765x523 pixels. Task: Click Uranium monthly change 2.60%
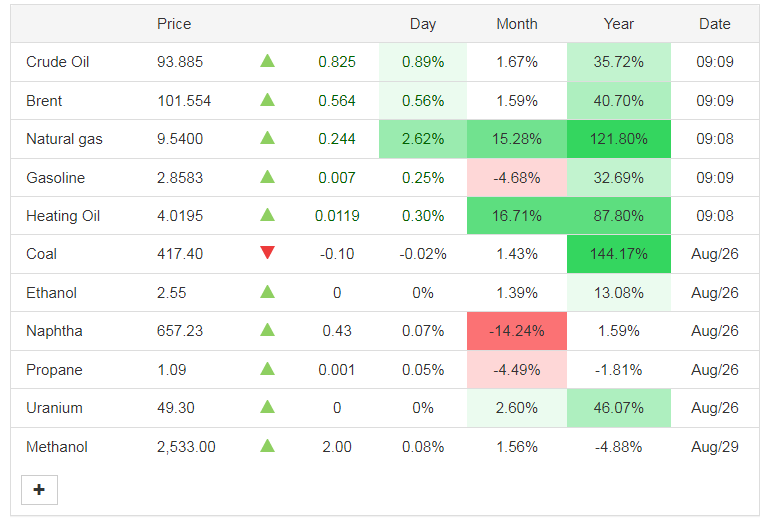click(x=517, y=408)
